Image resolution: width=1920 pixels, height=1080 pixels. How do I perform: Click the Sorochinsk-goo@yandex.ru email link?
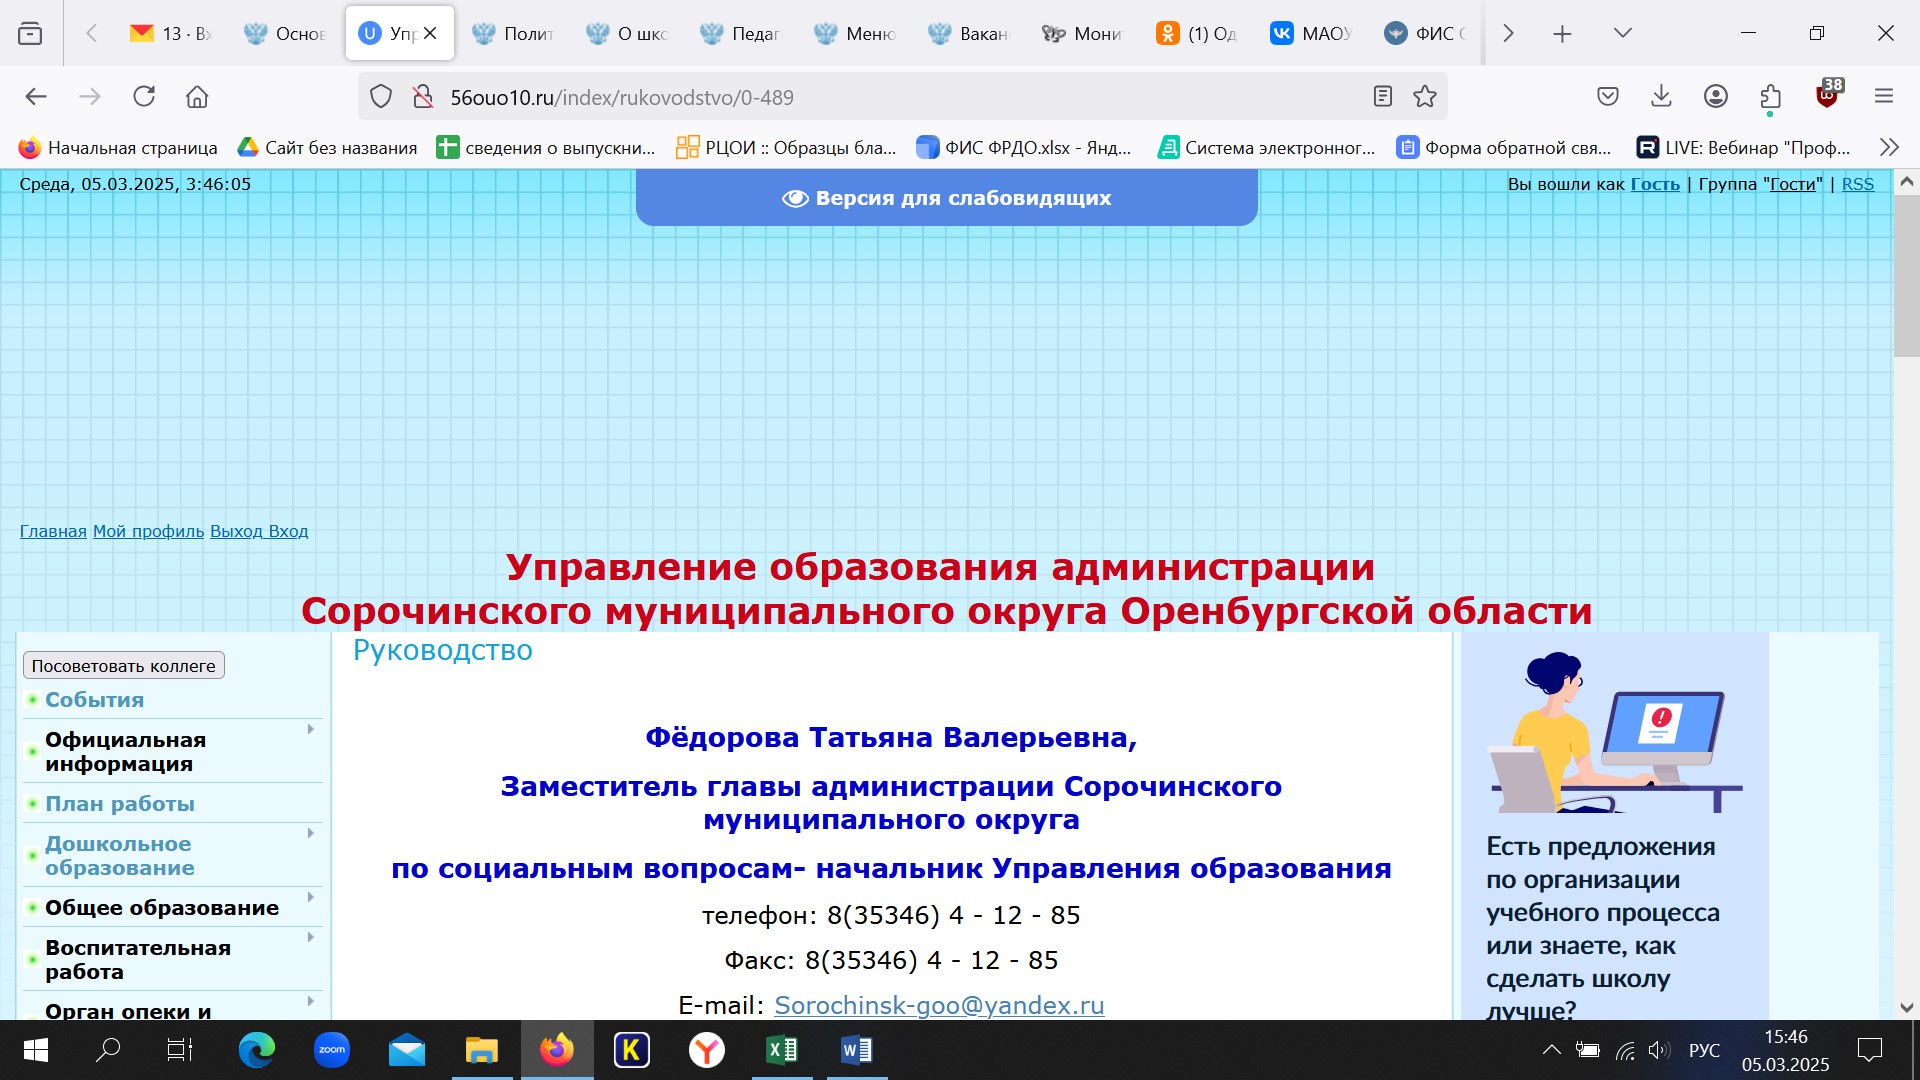tap(940, 1005)
